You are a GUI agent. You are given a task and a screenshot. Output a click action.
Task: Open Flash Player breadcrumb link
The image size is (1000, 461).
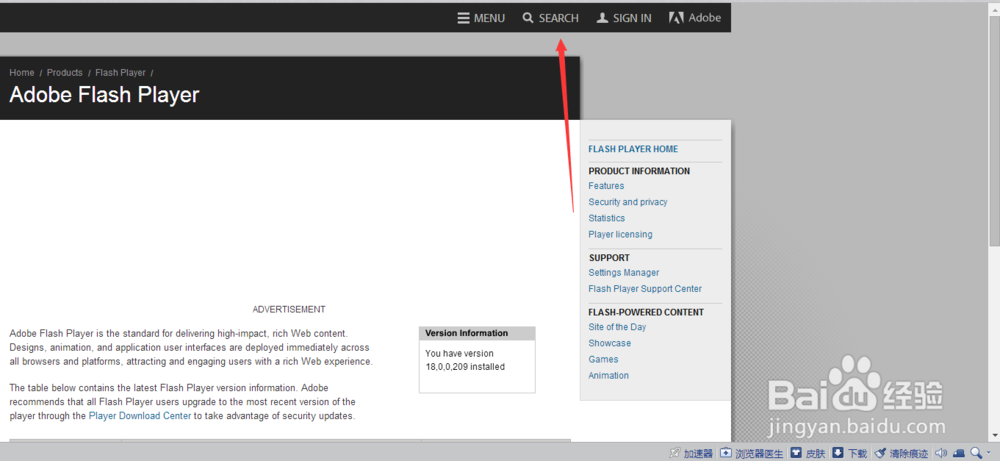pyautogui.click(x=121, y=73)
